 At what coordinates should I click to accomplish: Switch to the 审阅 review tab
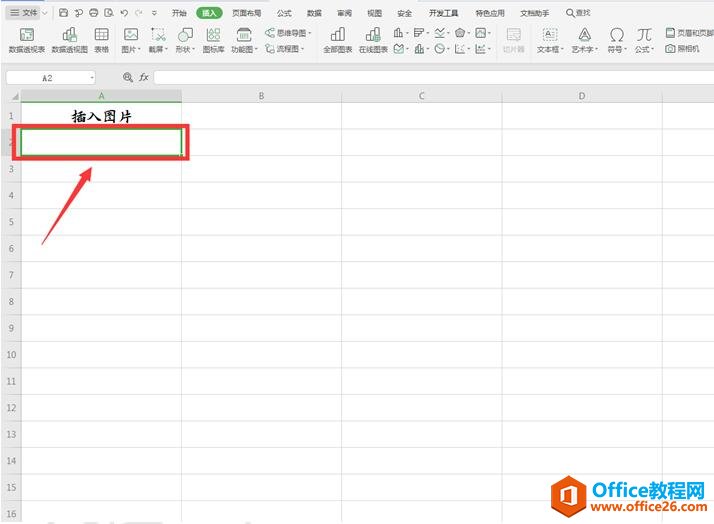pos(344,13)
